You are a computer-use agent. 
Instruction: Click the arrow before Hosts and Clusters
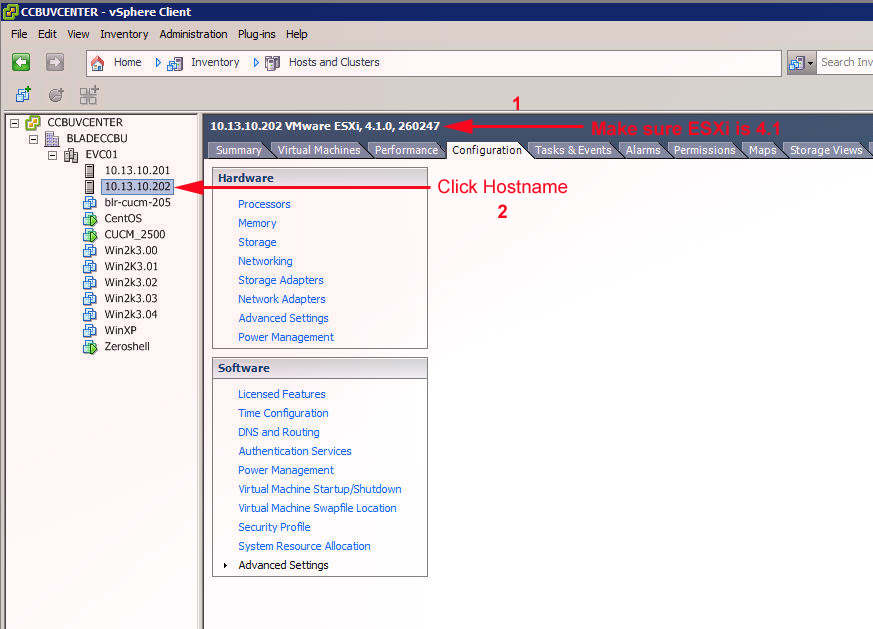256,63
